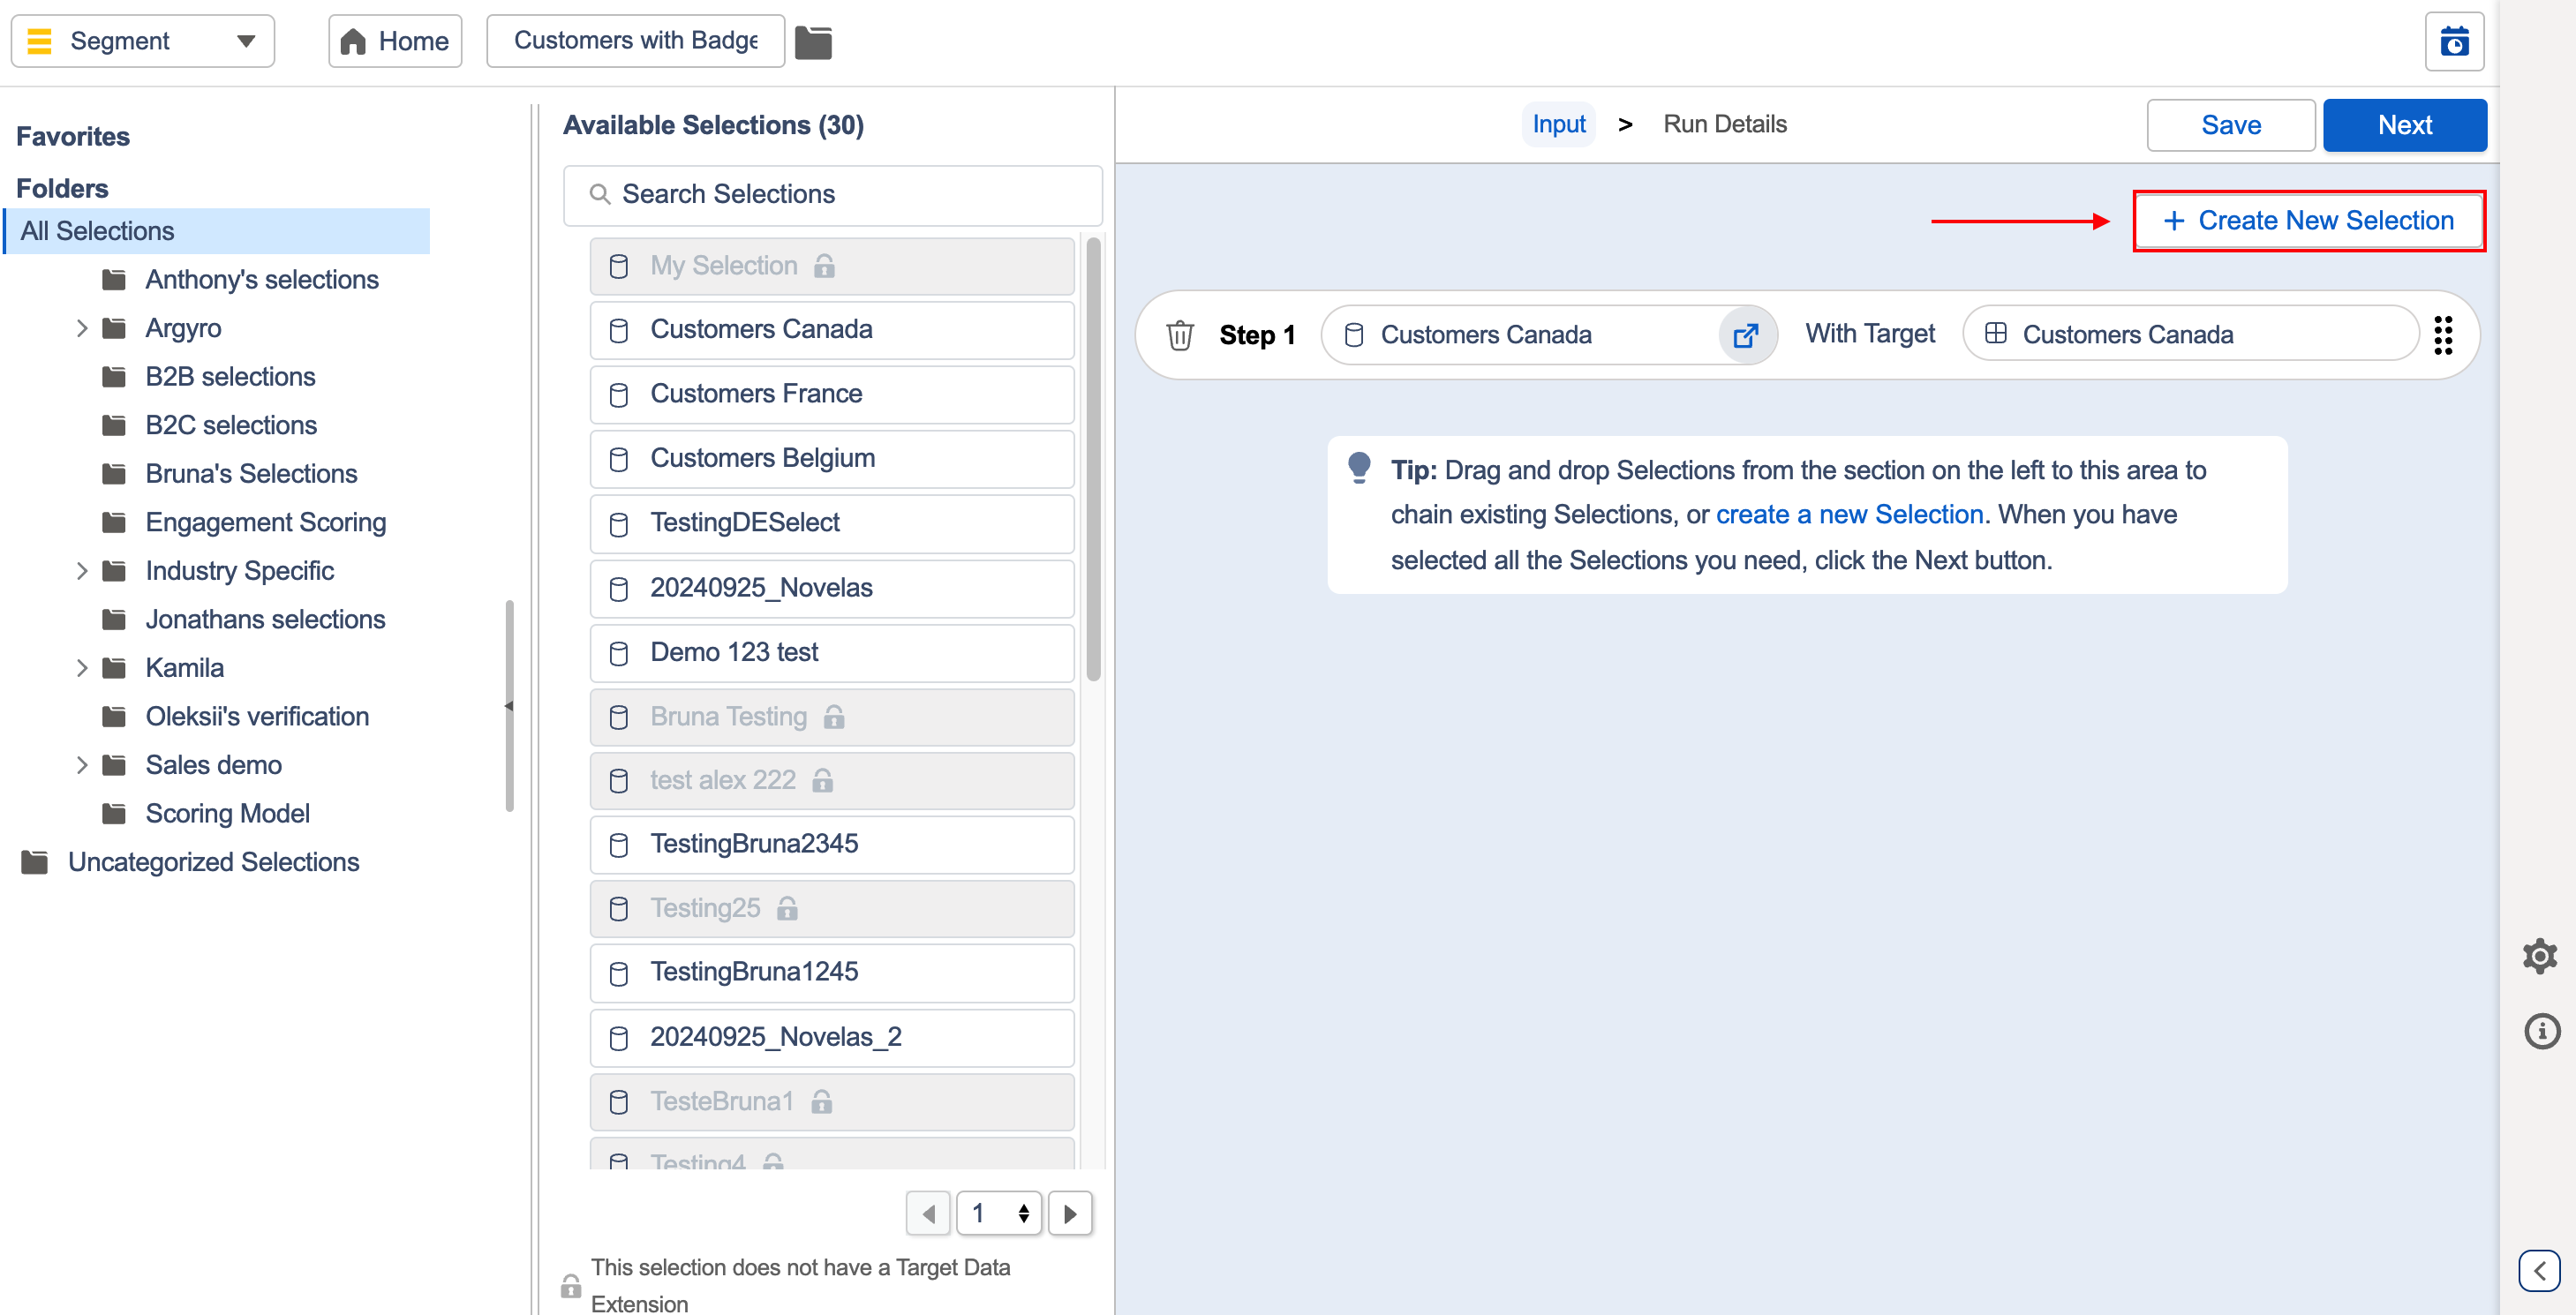Click the test alex 222 lock icon
The image size is (2576, 1315).
pos(823,780)
